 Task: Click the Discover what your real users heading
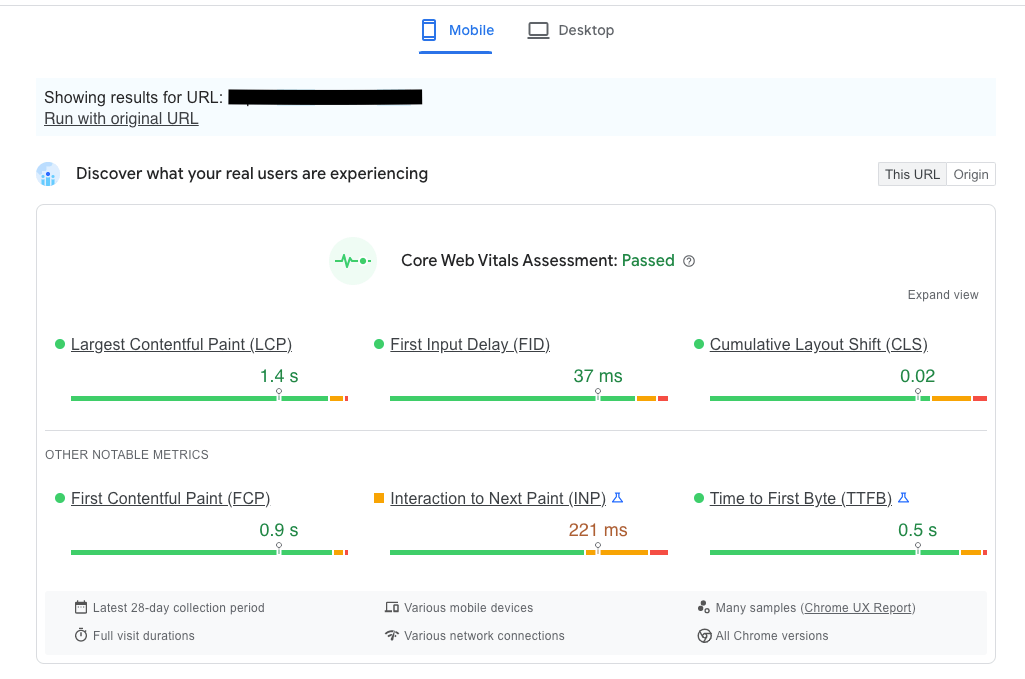[x=252, y=174]
